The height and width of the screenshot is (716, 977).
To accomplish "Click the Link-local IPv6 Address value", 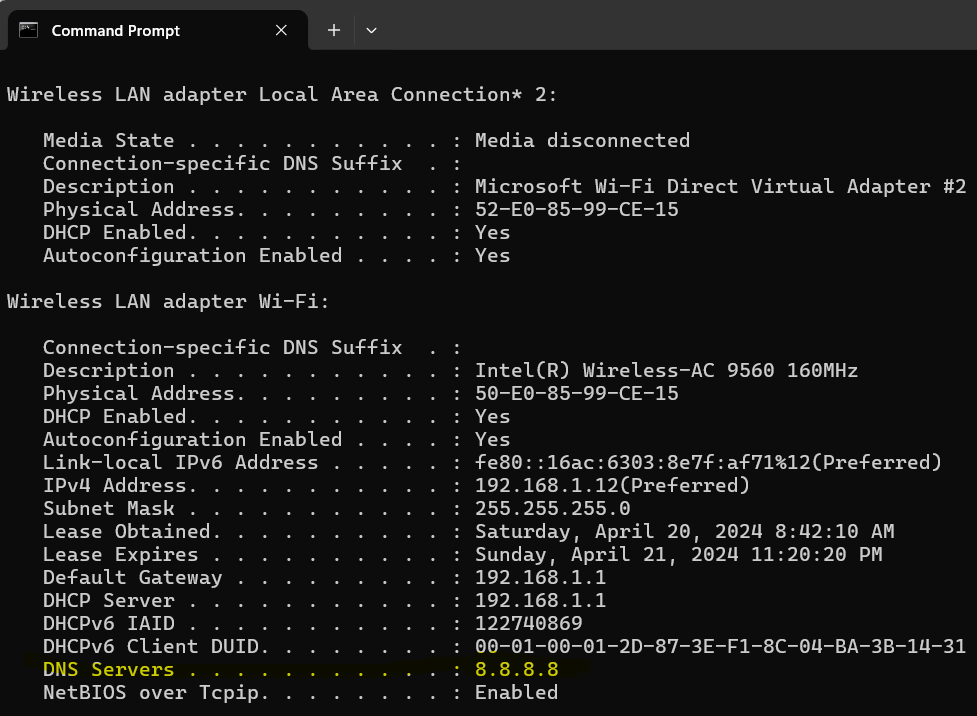I will click(708, 463).
